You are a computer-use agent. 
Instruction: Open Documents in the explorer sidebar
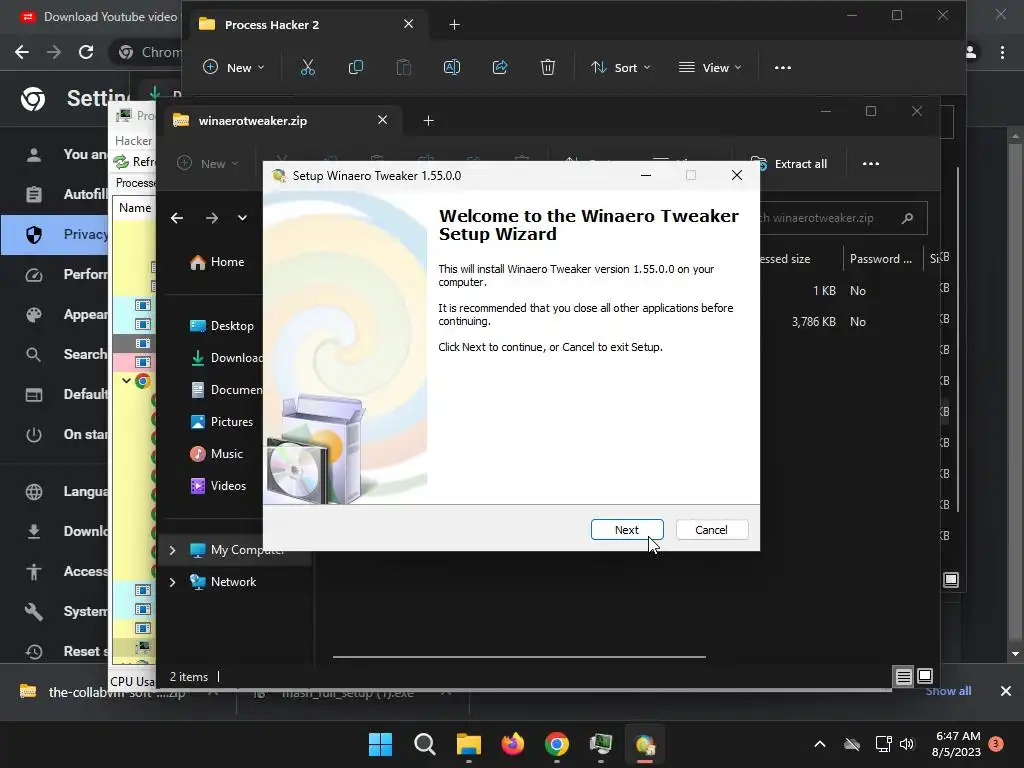click(x=225, y=390)
